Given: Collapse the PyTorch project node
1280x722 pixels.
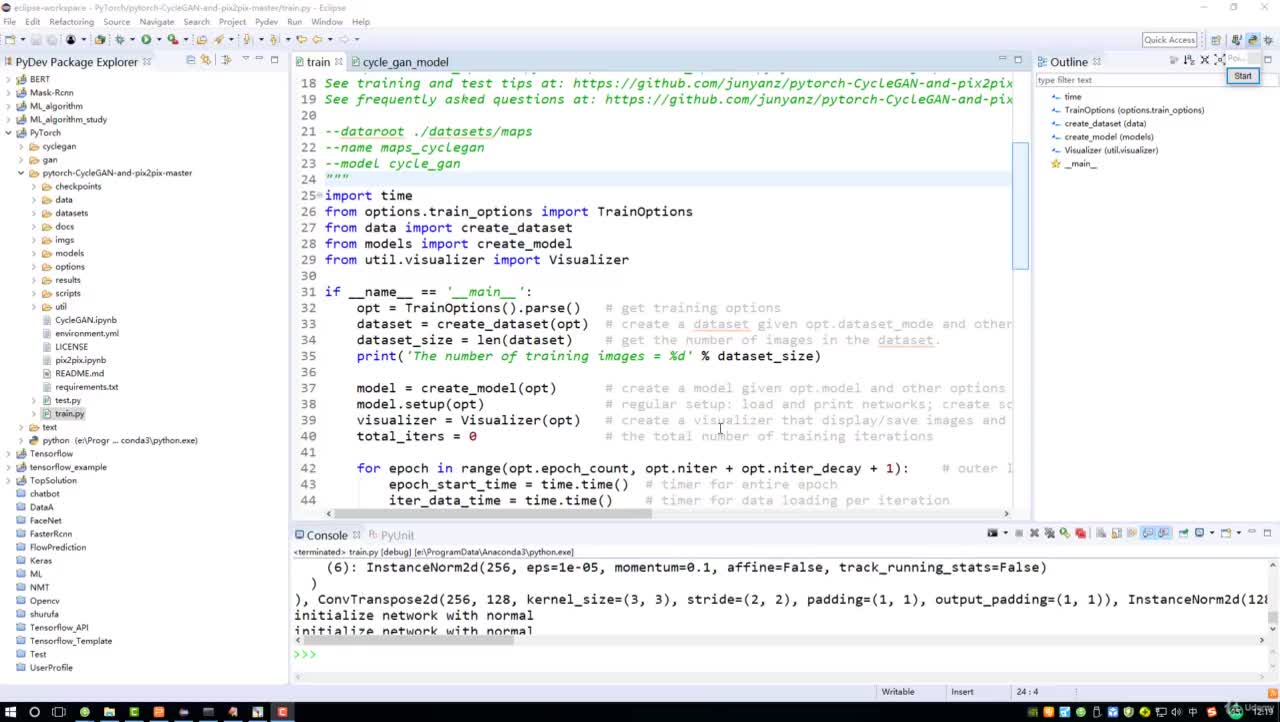Looking at the screenshot, I should (x=9, y=133).
